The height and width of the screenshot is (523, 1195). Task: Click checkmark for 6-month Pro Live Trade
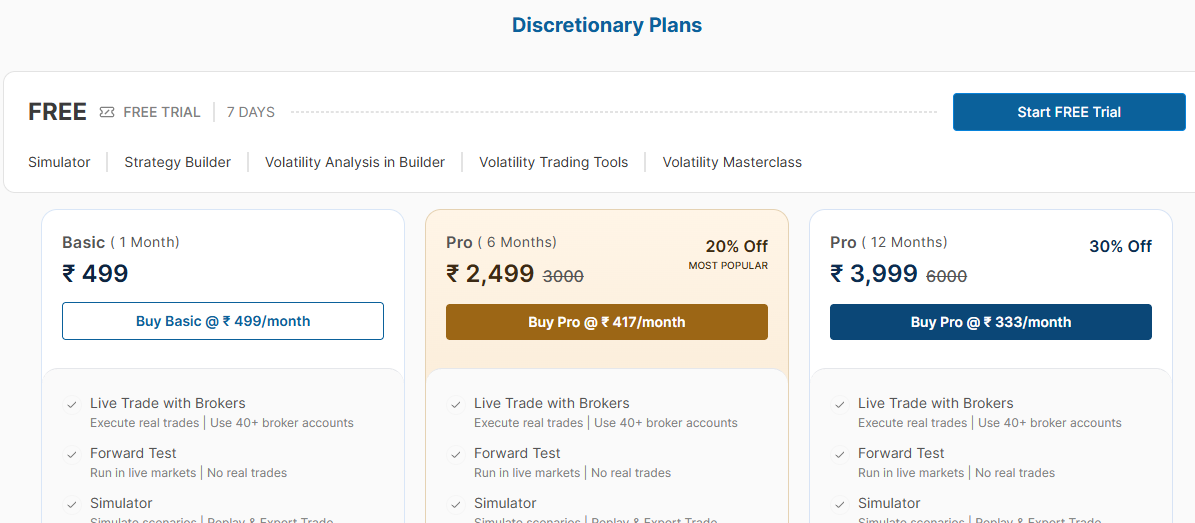[456, 405]
